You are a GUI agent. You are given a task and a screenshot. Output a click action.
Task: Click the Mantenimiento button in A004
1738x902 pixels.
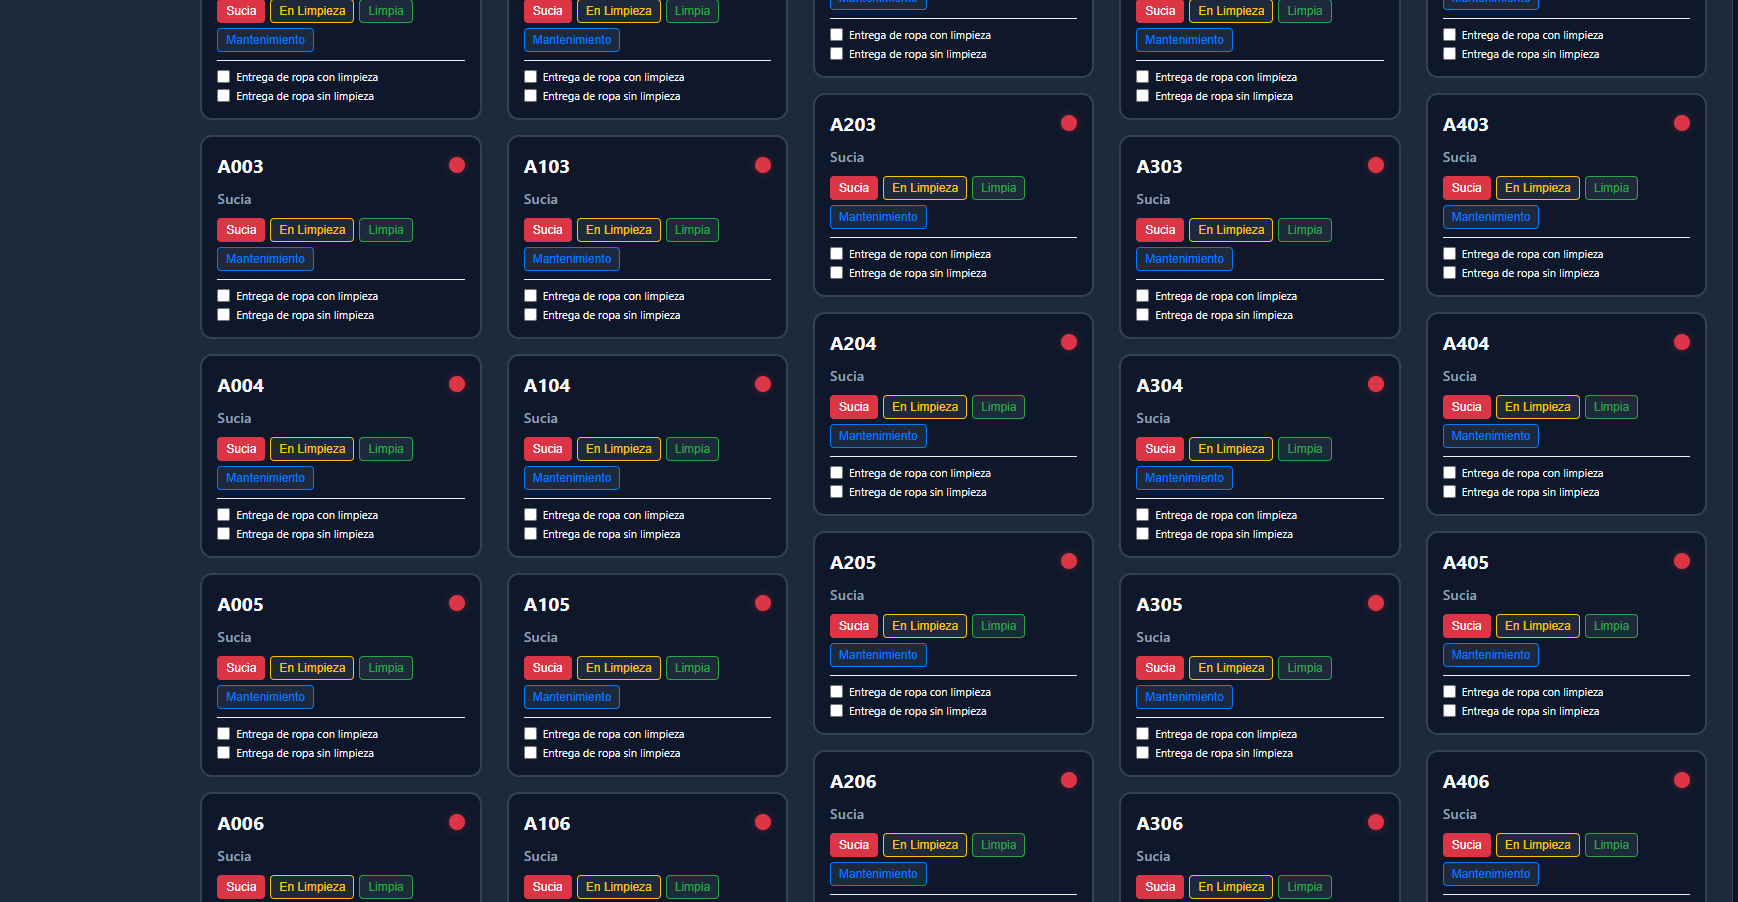point(265,478)
